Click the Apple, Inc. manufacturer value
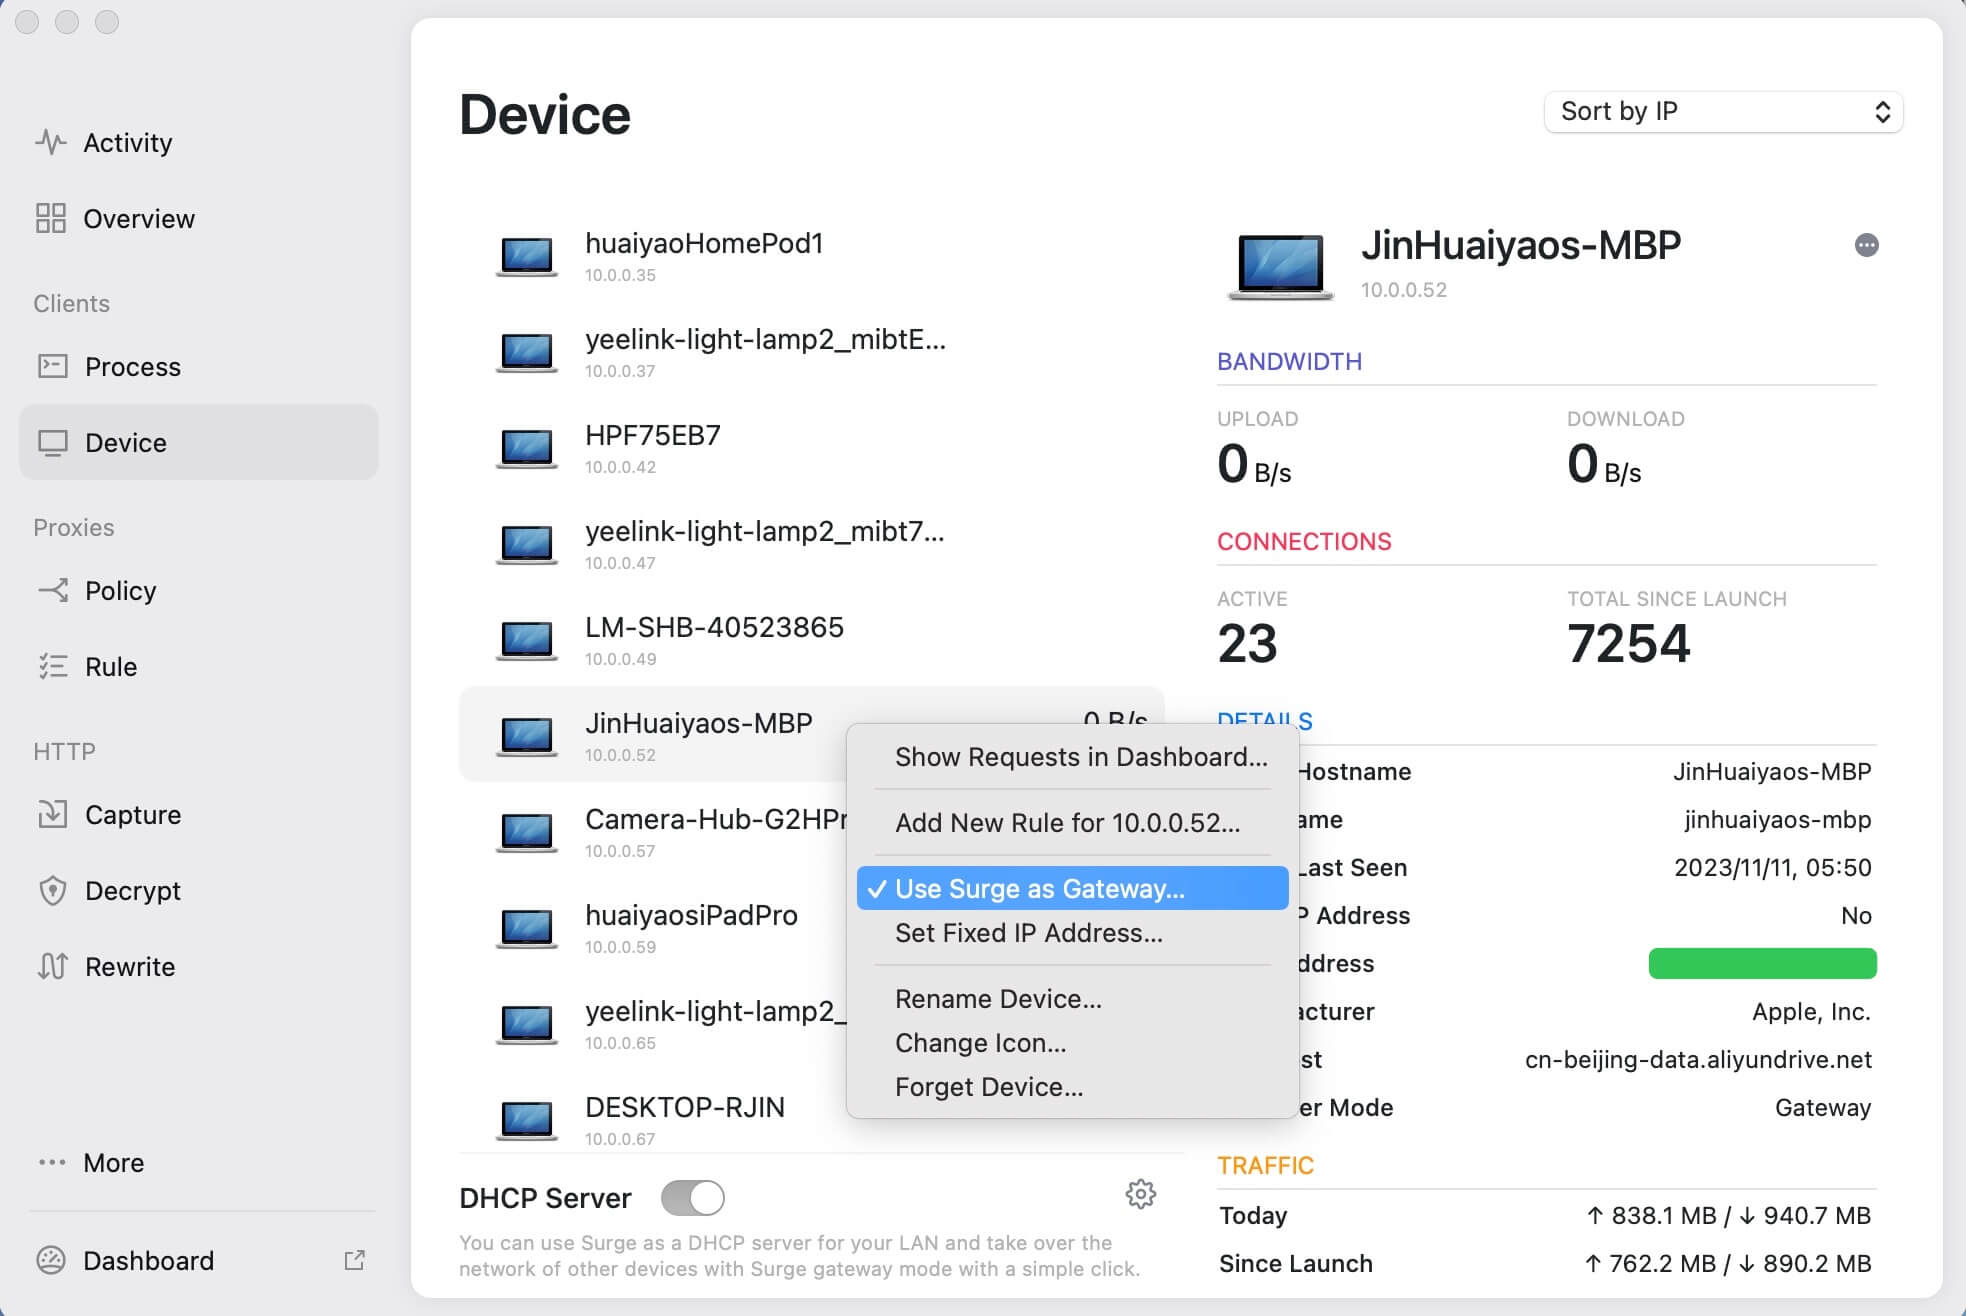 [1811, 1011]
